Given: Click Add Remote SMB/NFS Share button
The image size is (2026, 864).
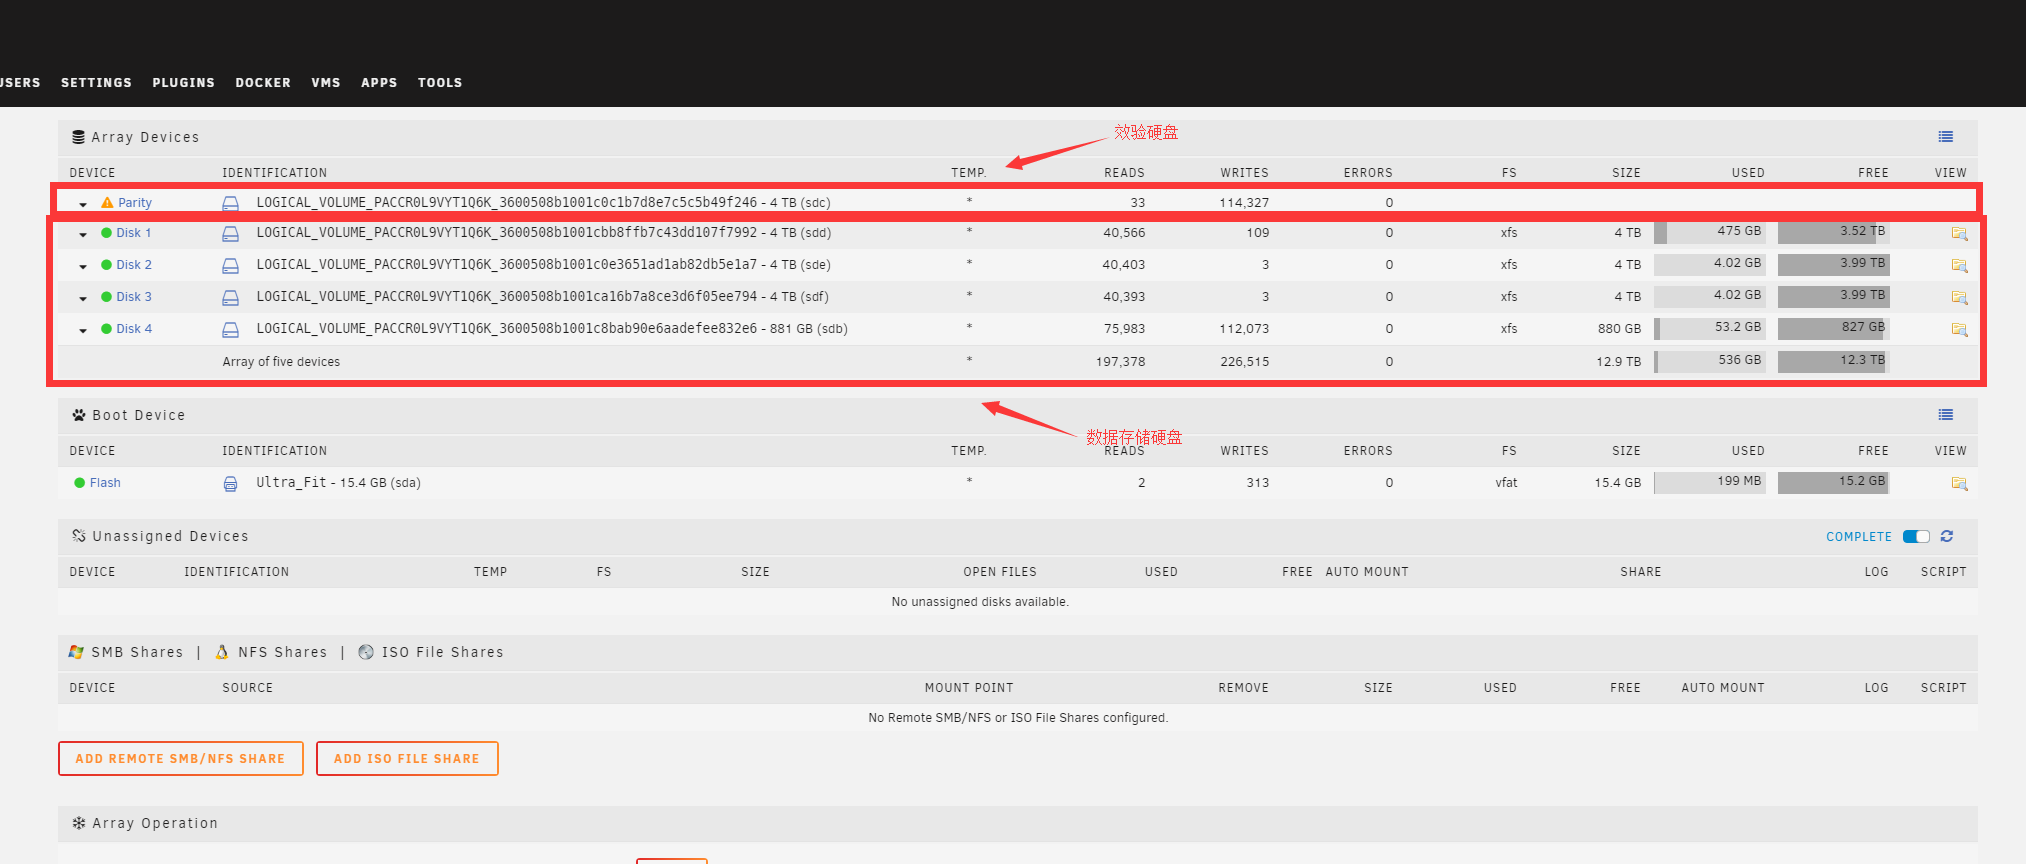Looking at the screenshot, I should point(180,759).
